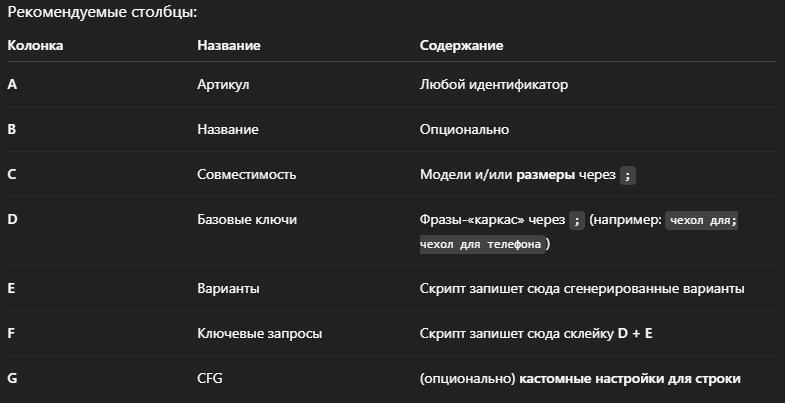
Task: Click 'Скрипт запишет сюда сгенерированные варианты' text
Action: coord(582,289)
